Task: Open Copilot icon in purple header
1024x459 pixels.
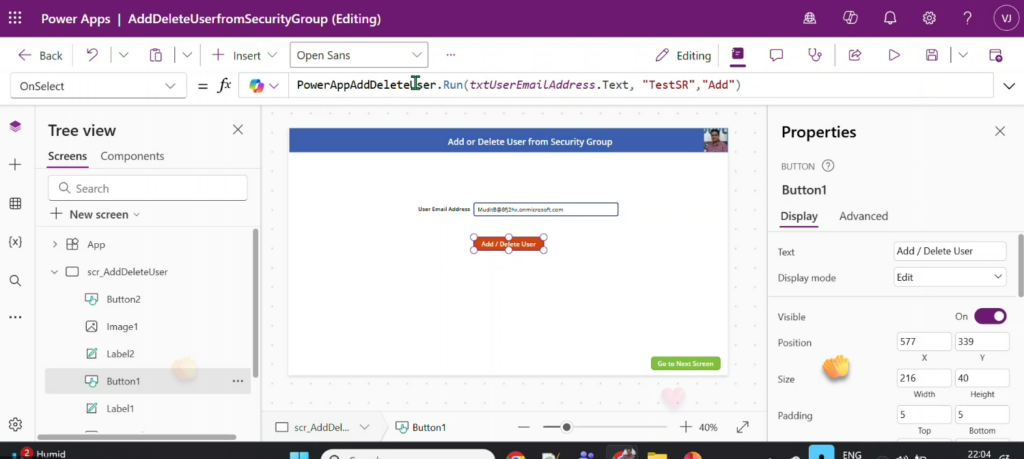Action: point(850,18)
